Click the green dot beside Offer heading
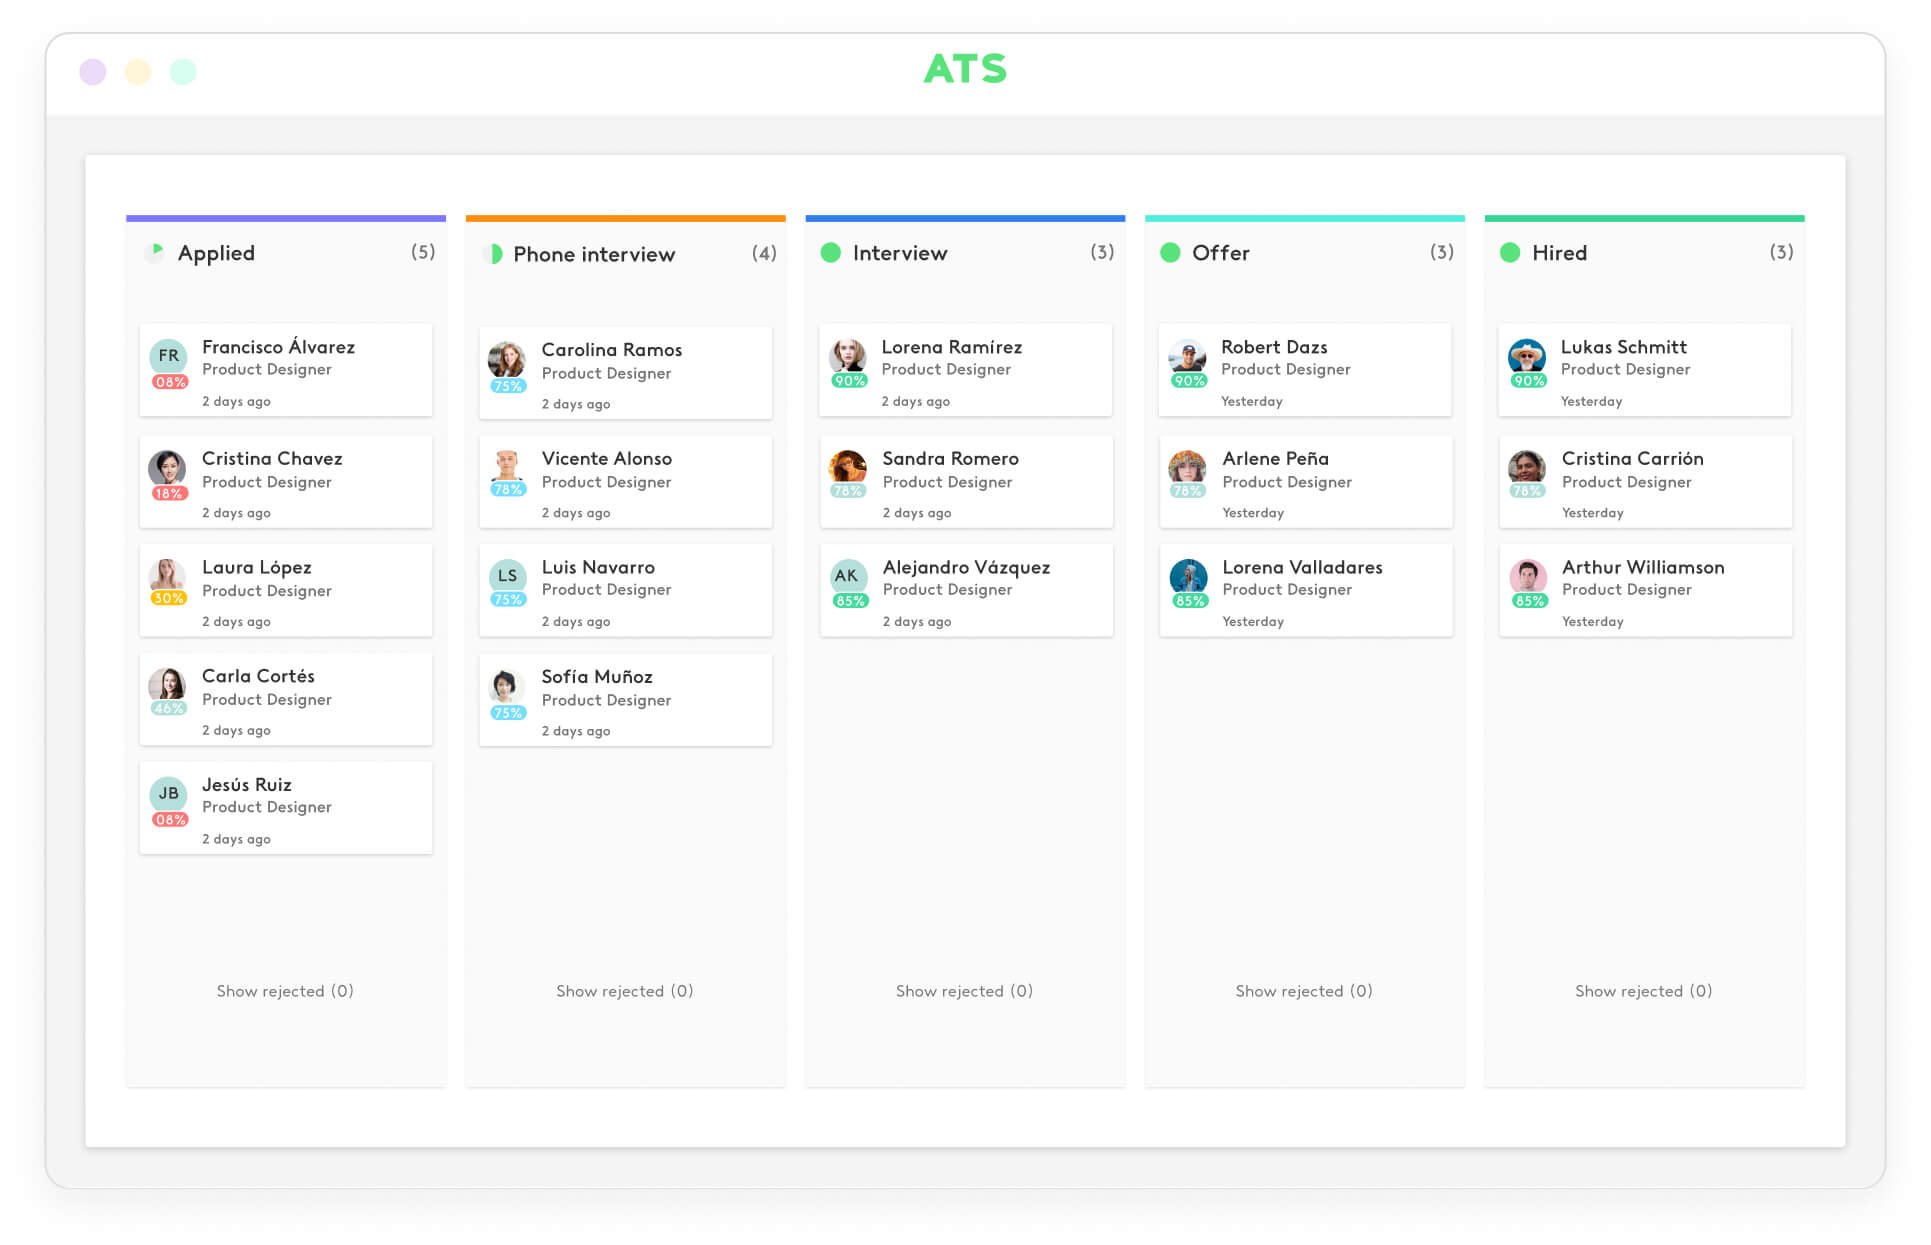 tap(1170, 253)
